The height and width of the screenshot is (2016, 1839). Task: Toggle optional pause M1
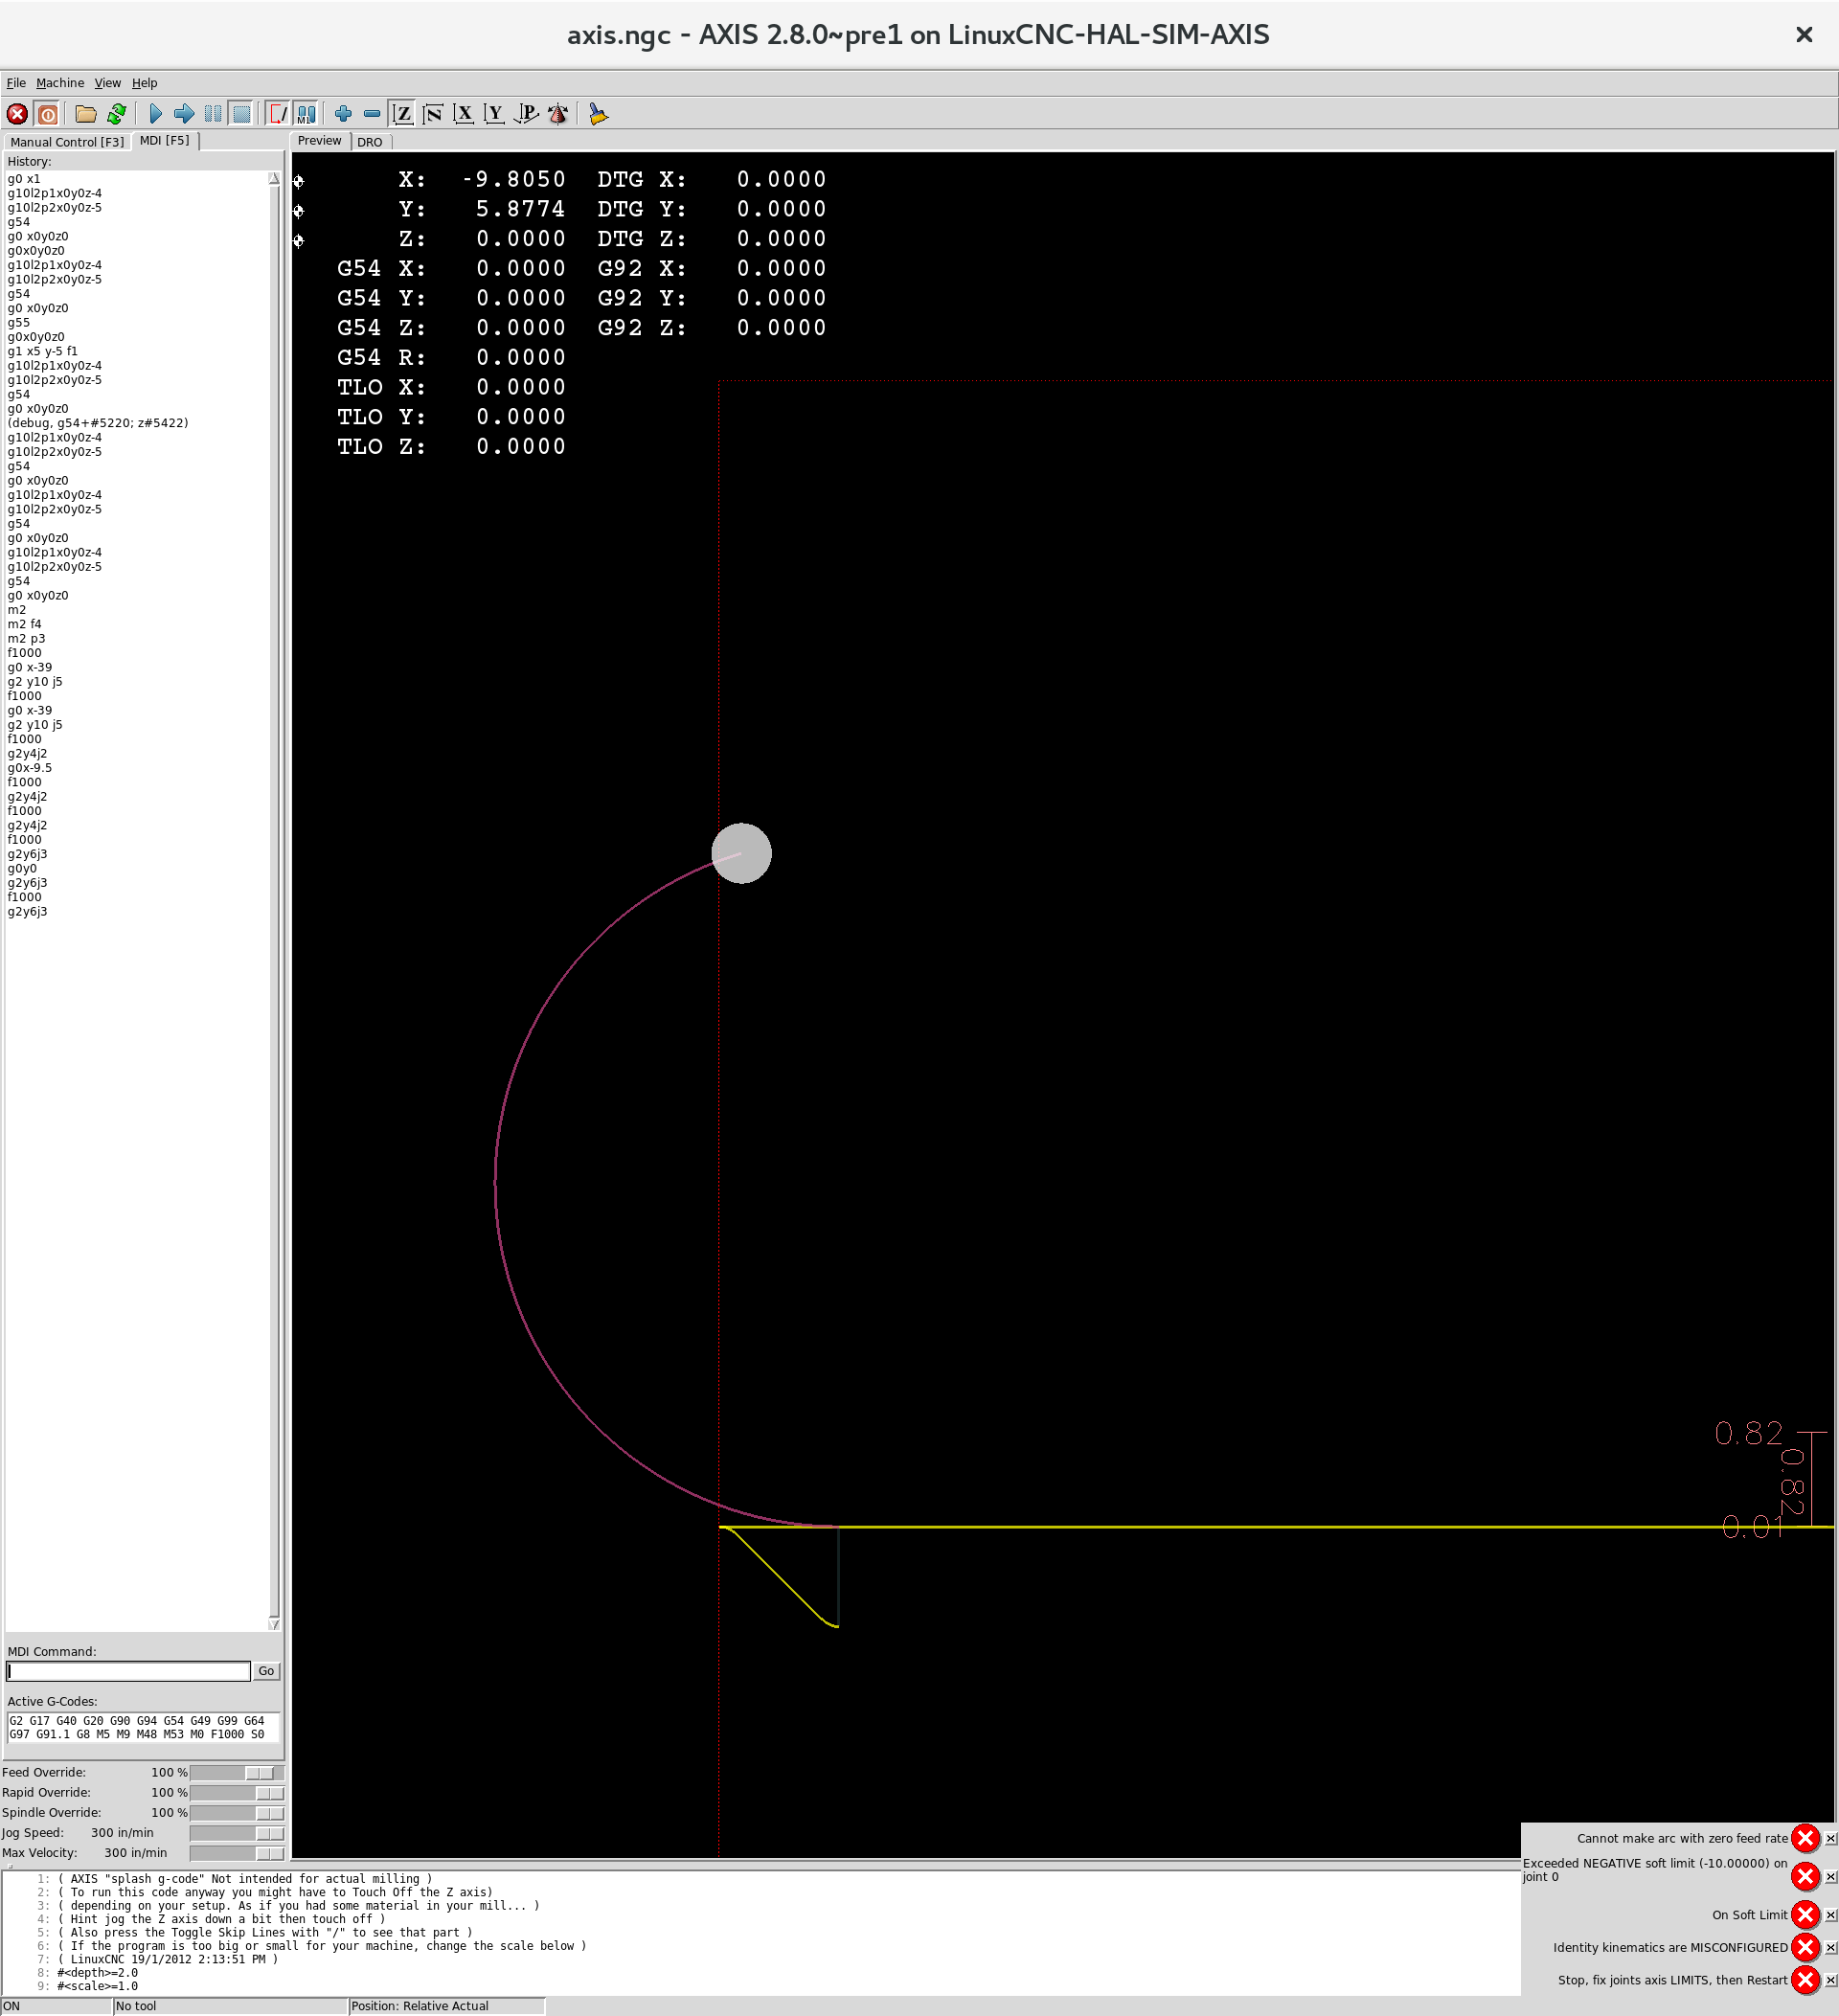pyautogui.click(x=306, y=113)
